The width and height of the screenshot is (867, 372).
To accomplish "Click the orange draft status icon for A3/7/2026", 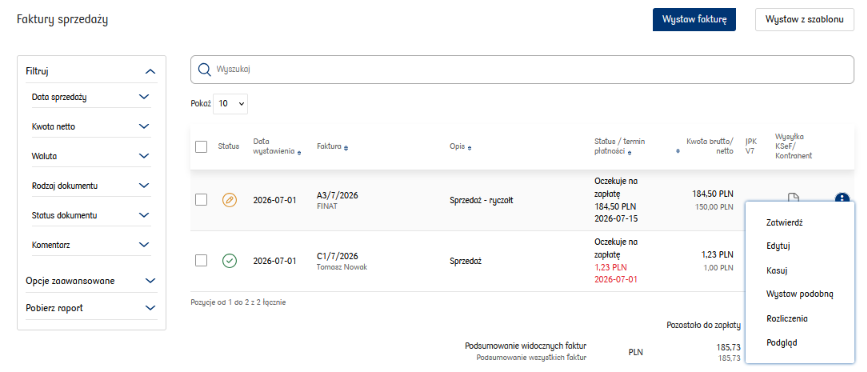I will point(229,200).
